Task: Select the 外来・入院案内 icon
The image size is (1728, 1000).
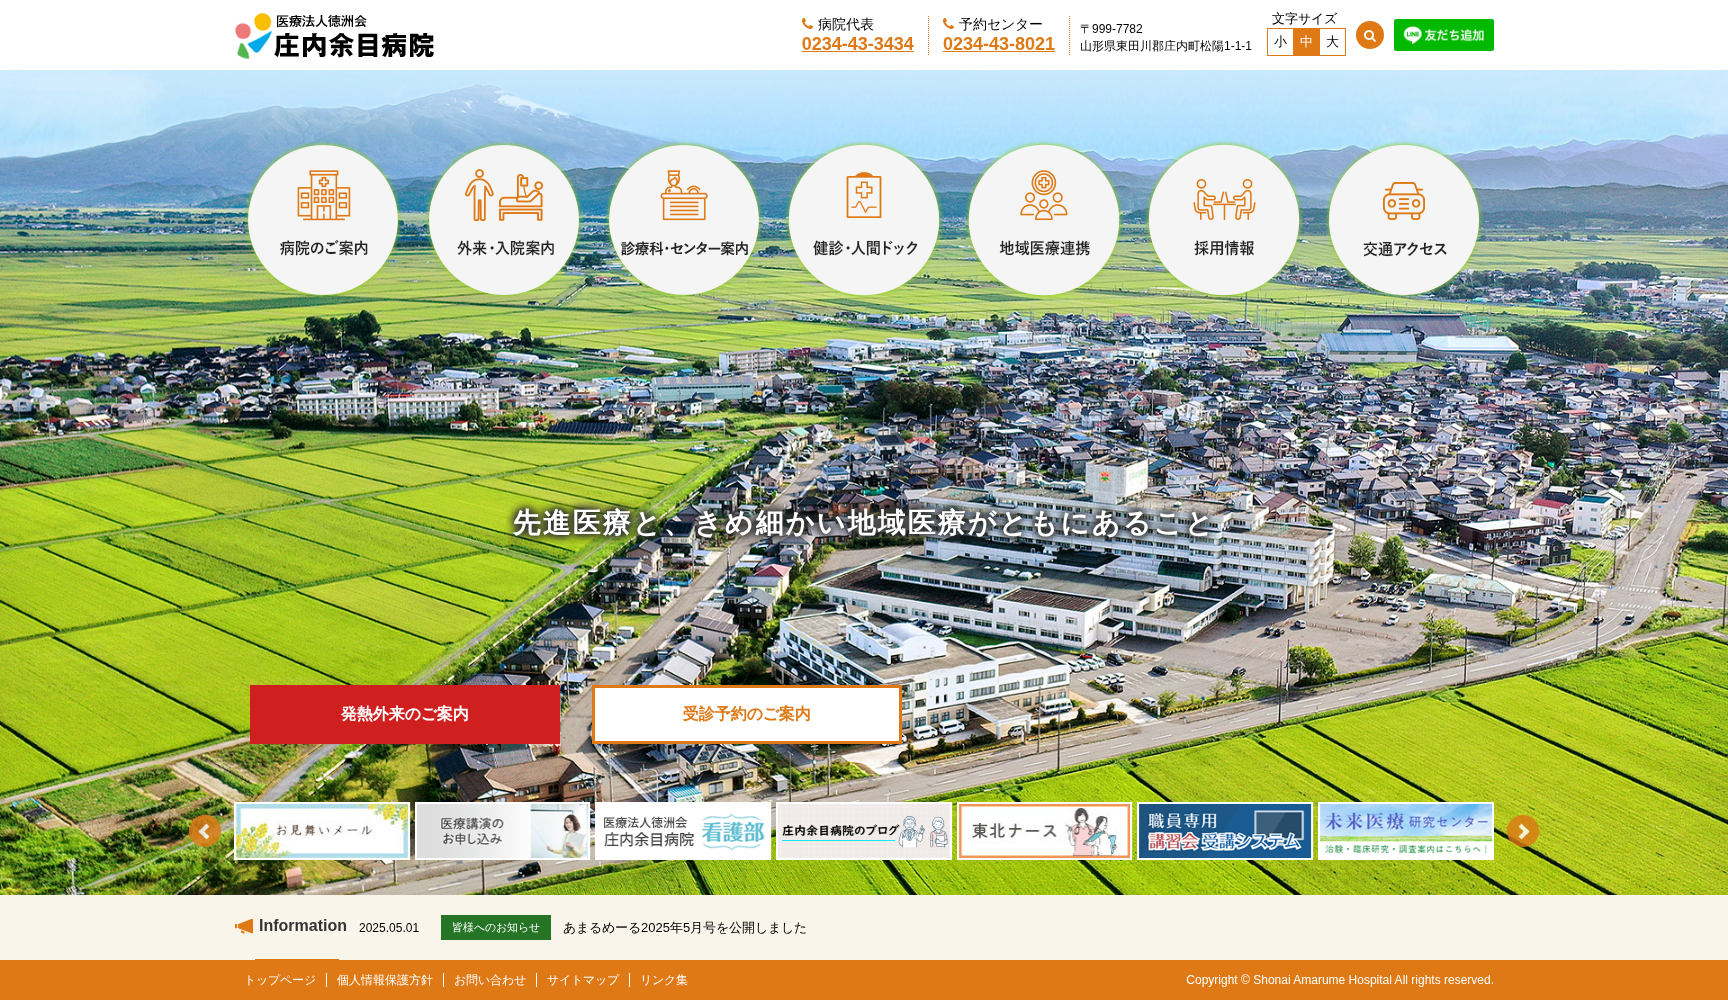Action: coord(504,219)
